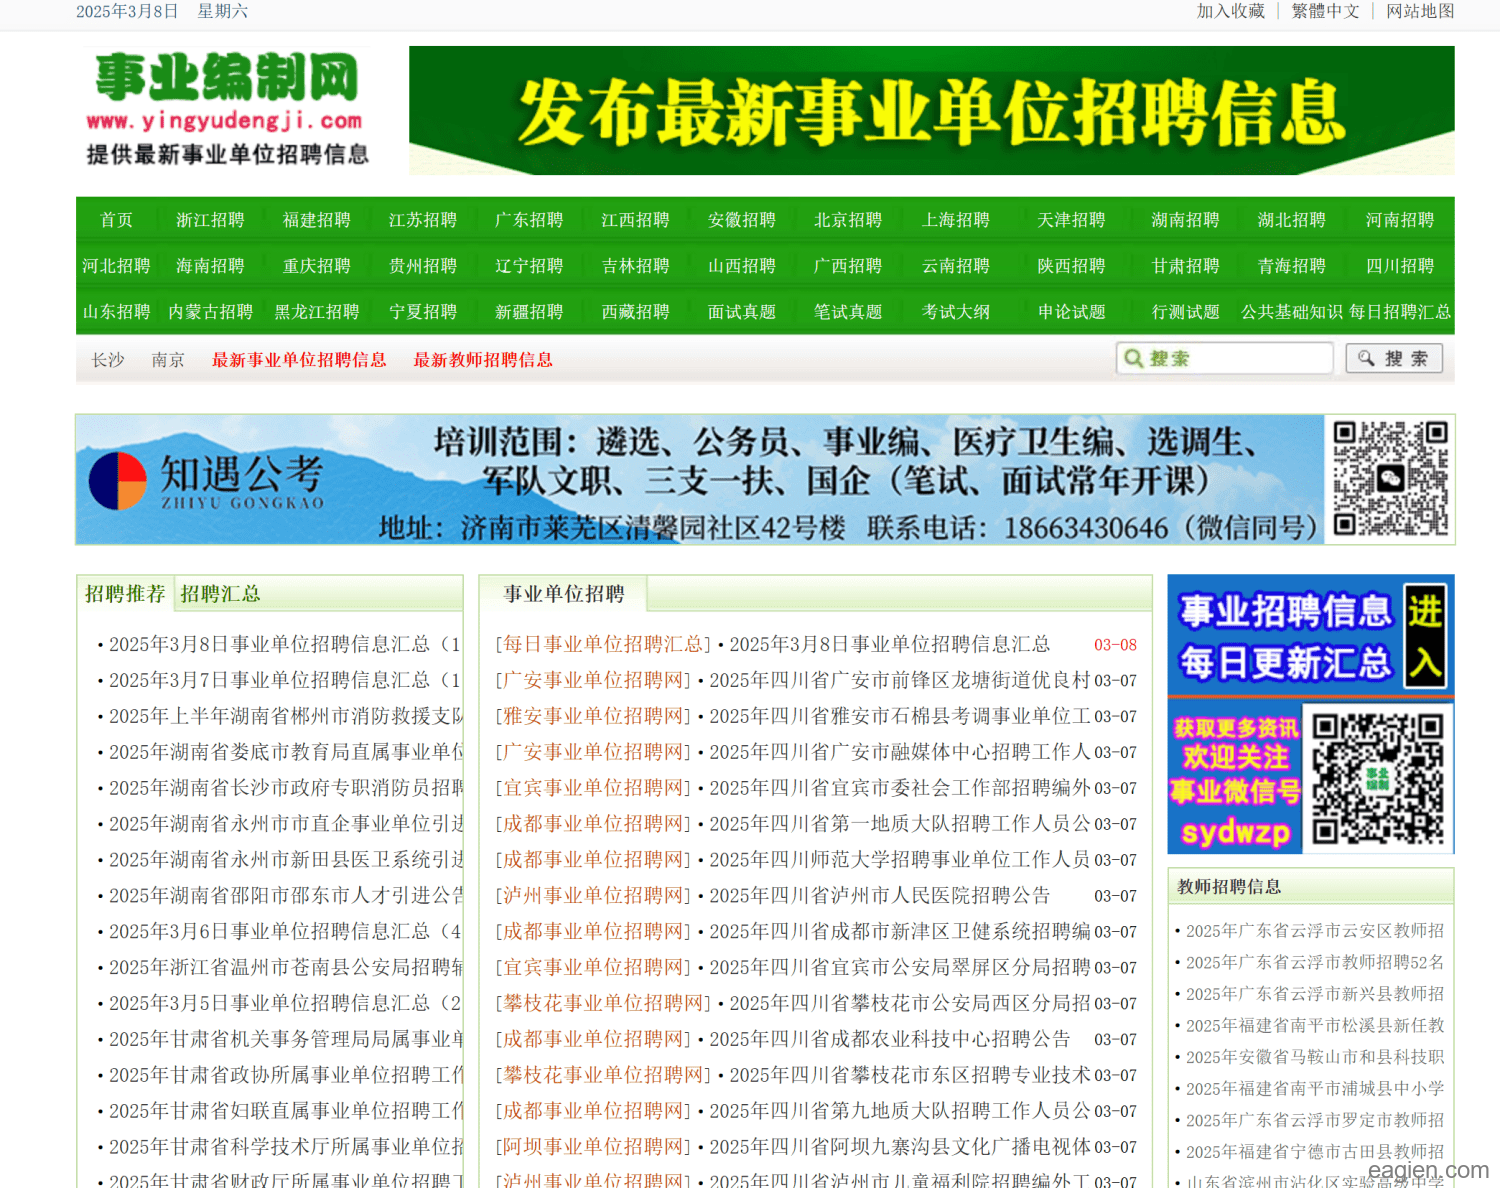The image size is (1500, 1188).
Task: Open 公共基础知识 navigation item
Action: pos(1291,312)
